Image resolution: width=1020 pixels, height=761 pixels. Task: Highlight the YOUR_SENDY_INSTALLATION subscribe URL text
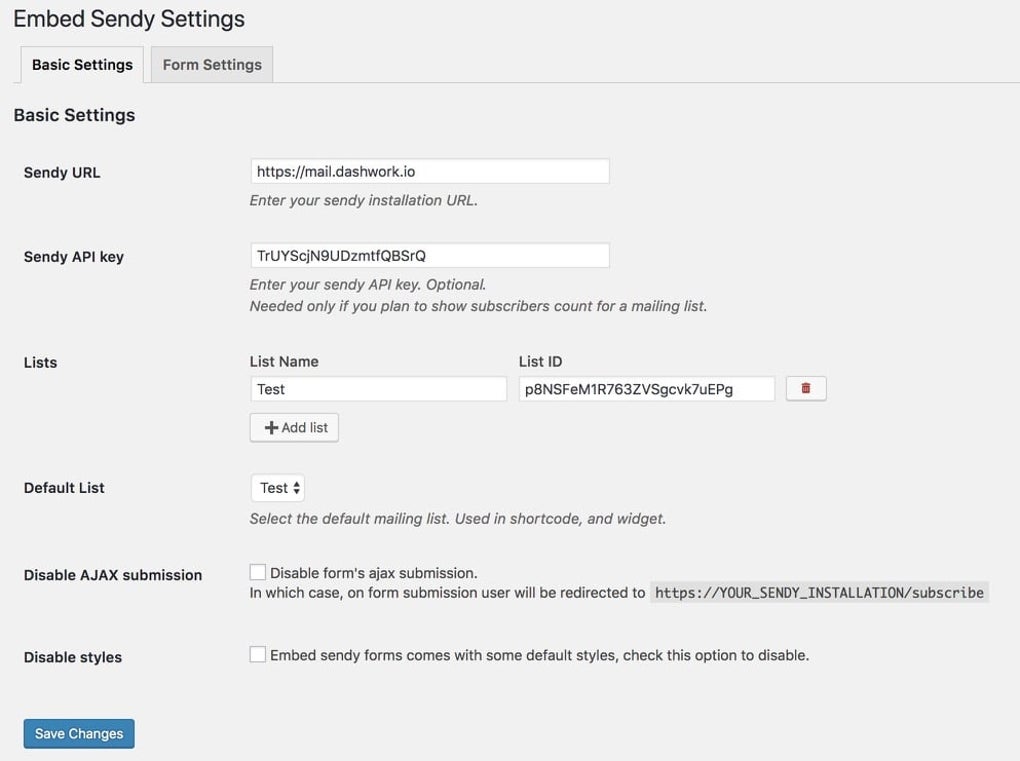[x=820, y=592]
